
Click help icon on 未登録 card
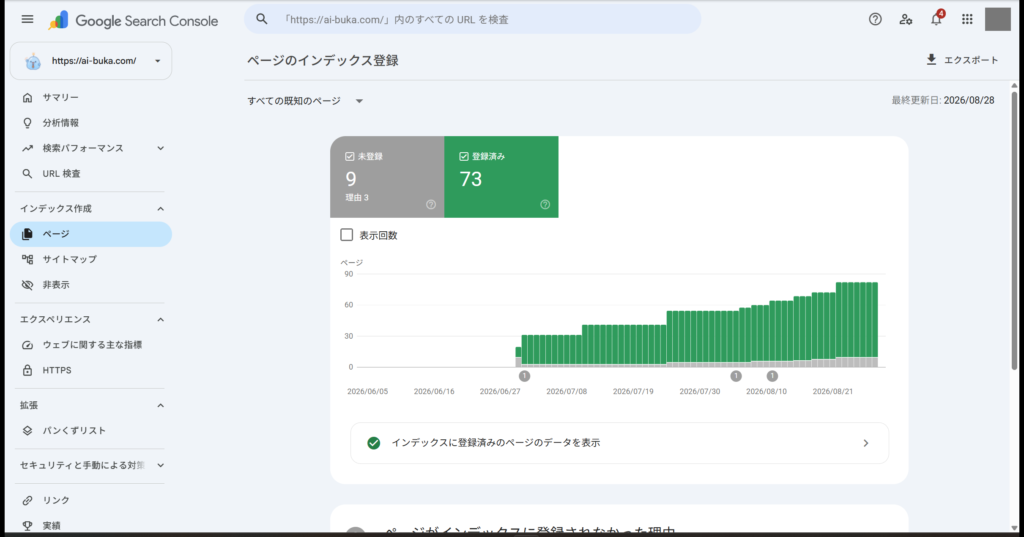(x=431, y=204)
